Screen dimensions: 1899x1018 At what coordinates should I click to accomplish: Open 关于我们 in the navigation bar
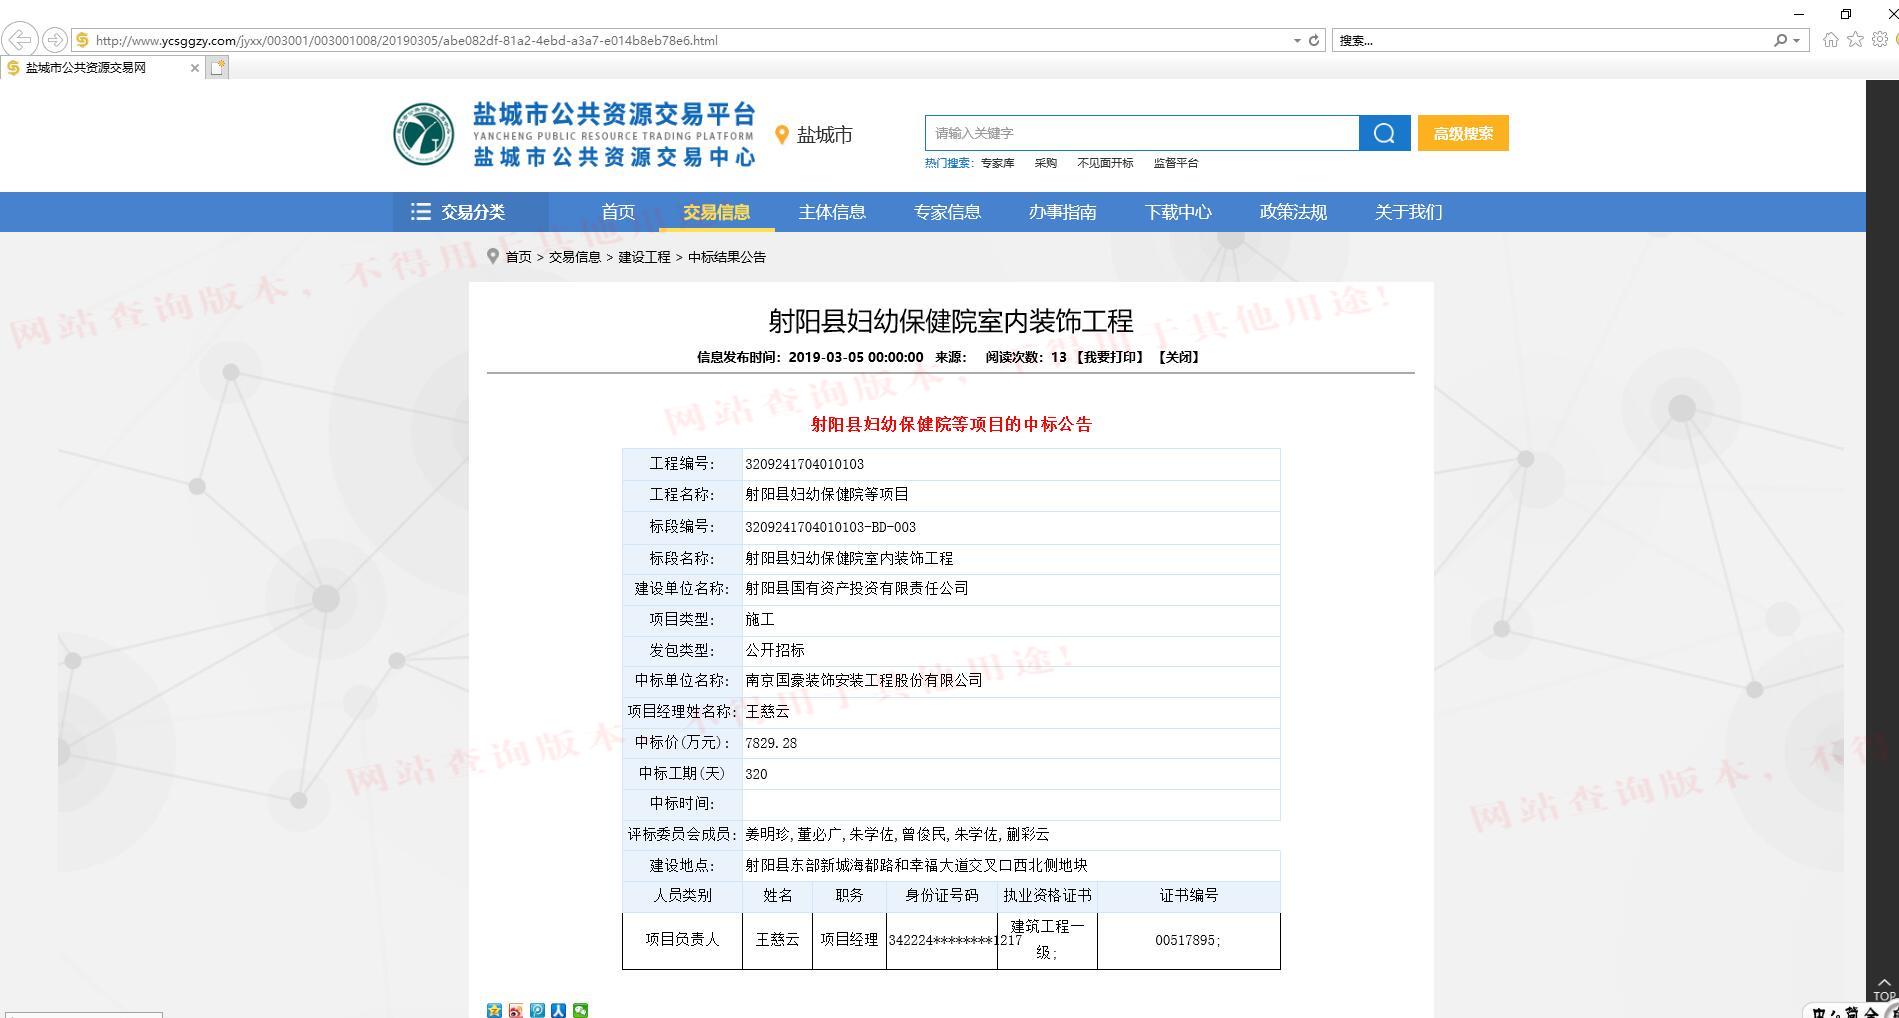pos(1408,212)
